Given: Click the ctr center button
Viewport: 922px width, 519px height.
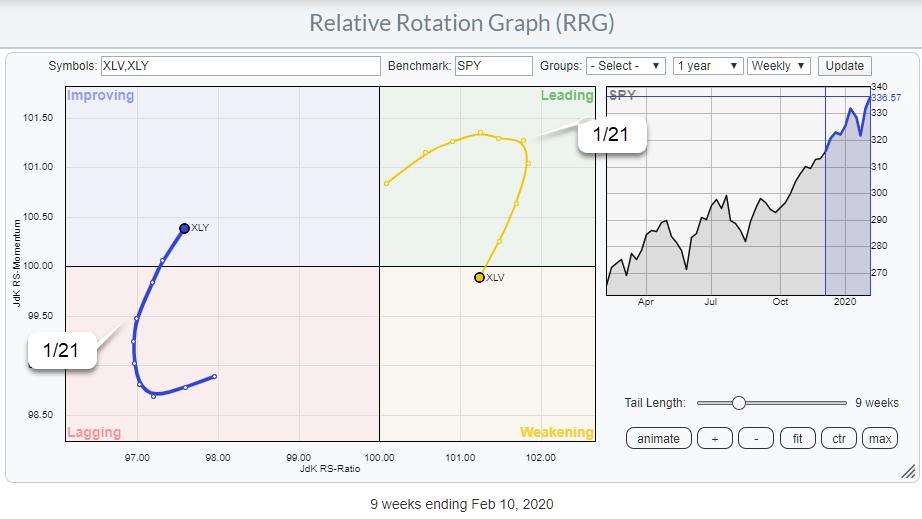Looking at the screenshot, I should (839, 438).
